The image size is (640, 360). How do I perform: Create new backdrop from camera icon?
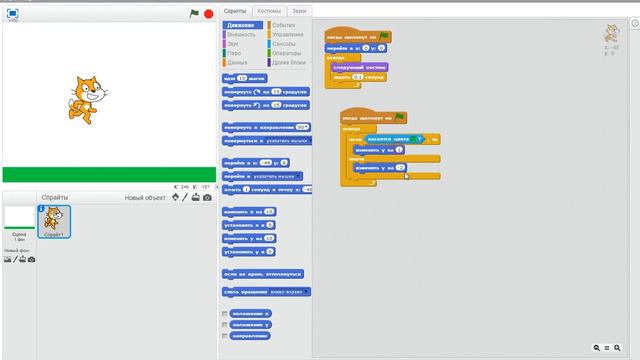(31, 259)
